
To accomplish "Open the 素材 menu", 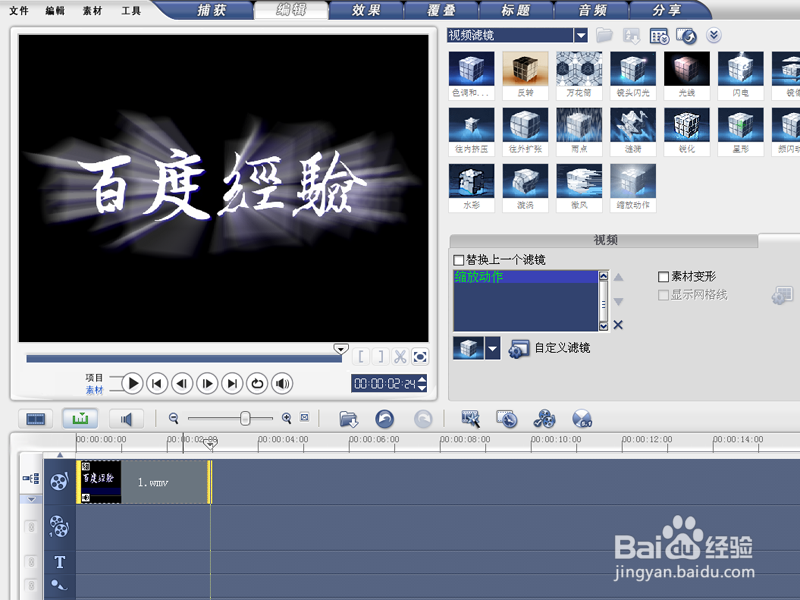I will click(x=92, y=10).
